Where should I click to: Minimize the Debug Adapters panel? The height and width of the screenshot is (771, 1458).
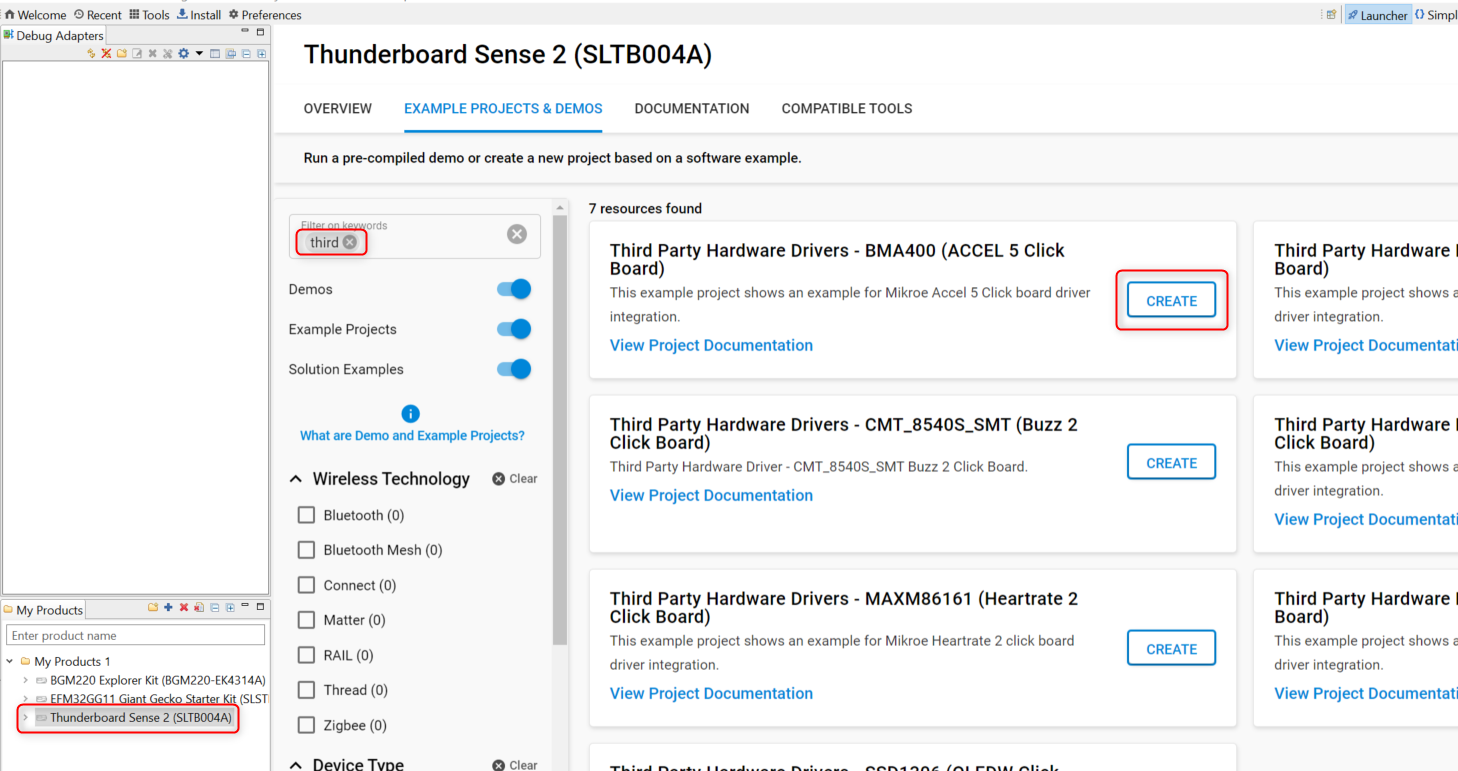click(x=245, y=30)
